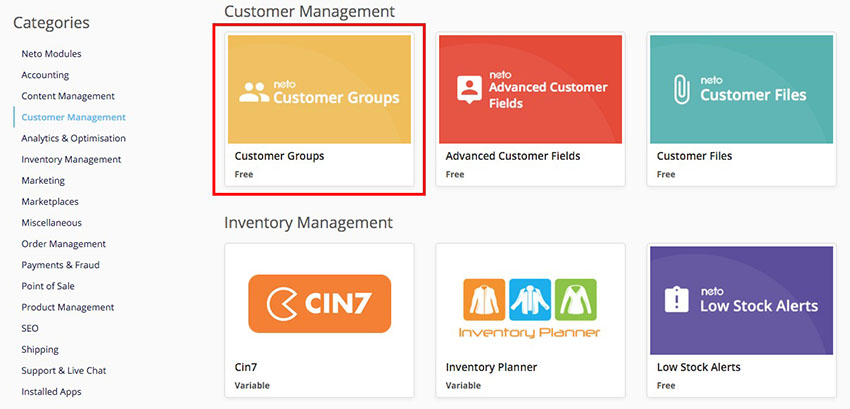
Task: Select Marketing category
Action: pyautogui.click(x=43, y=181)
